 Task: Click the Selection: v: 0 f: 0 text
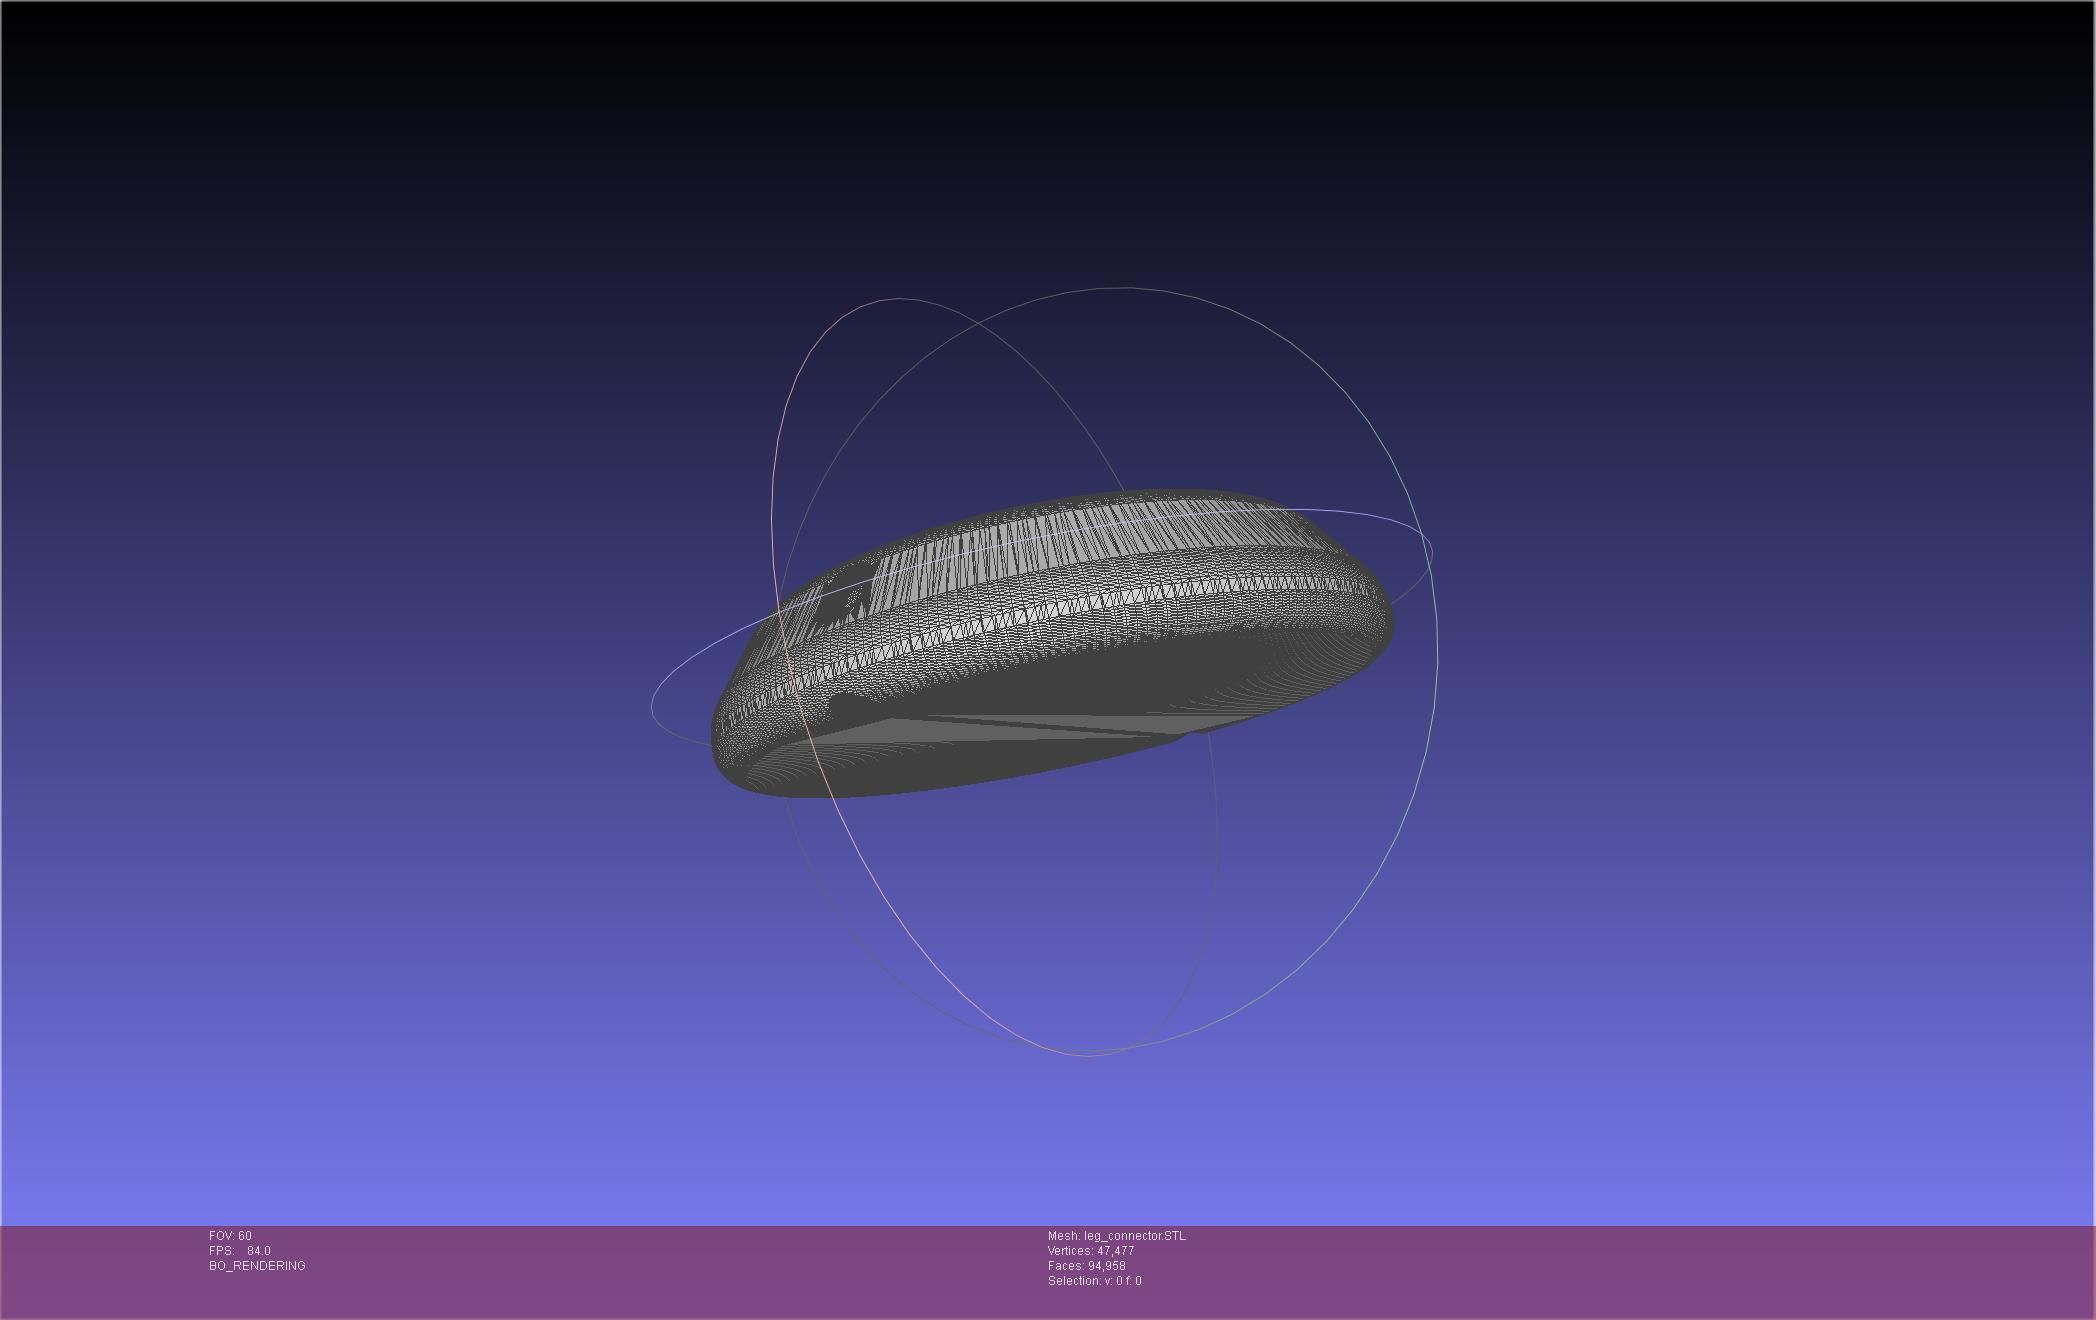pyautogui.click(x=1094, y=1281)
